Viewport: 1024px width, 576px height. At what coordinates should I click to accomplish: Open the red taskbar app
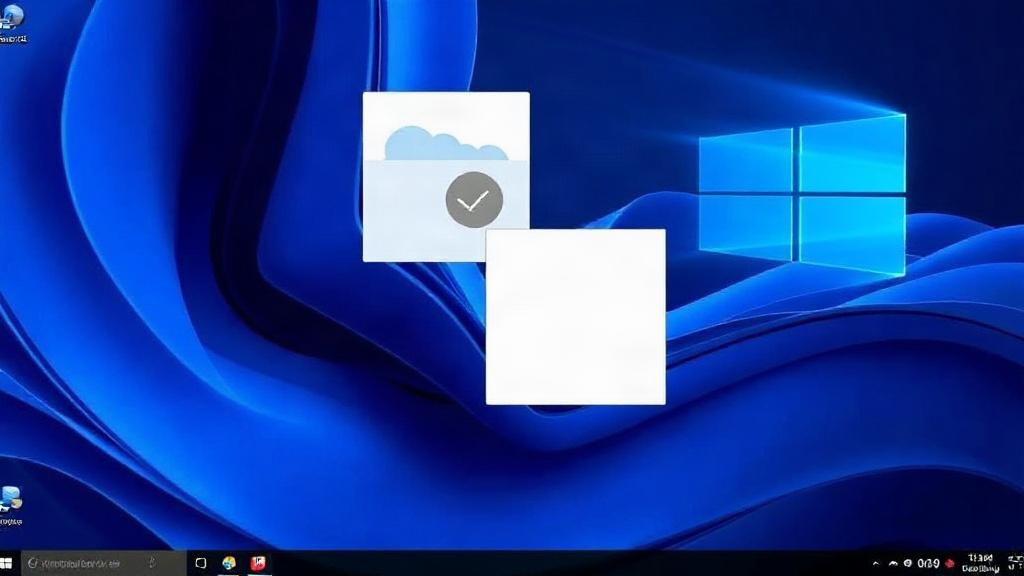pos(258,563)
